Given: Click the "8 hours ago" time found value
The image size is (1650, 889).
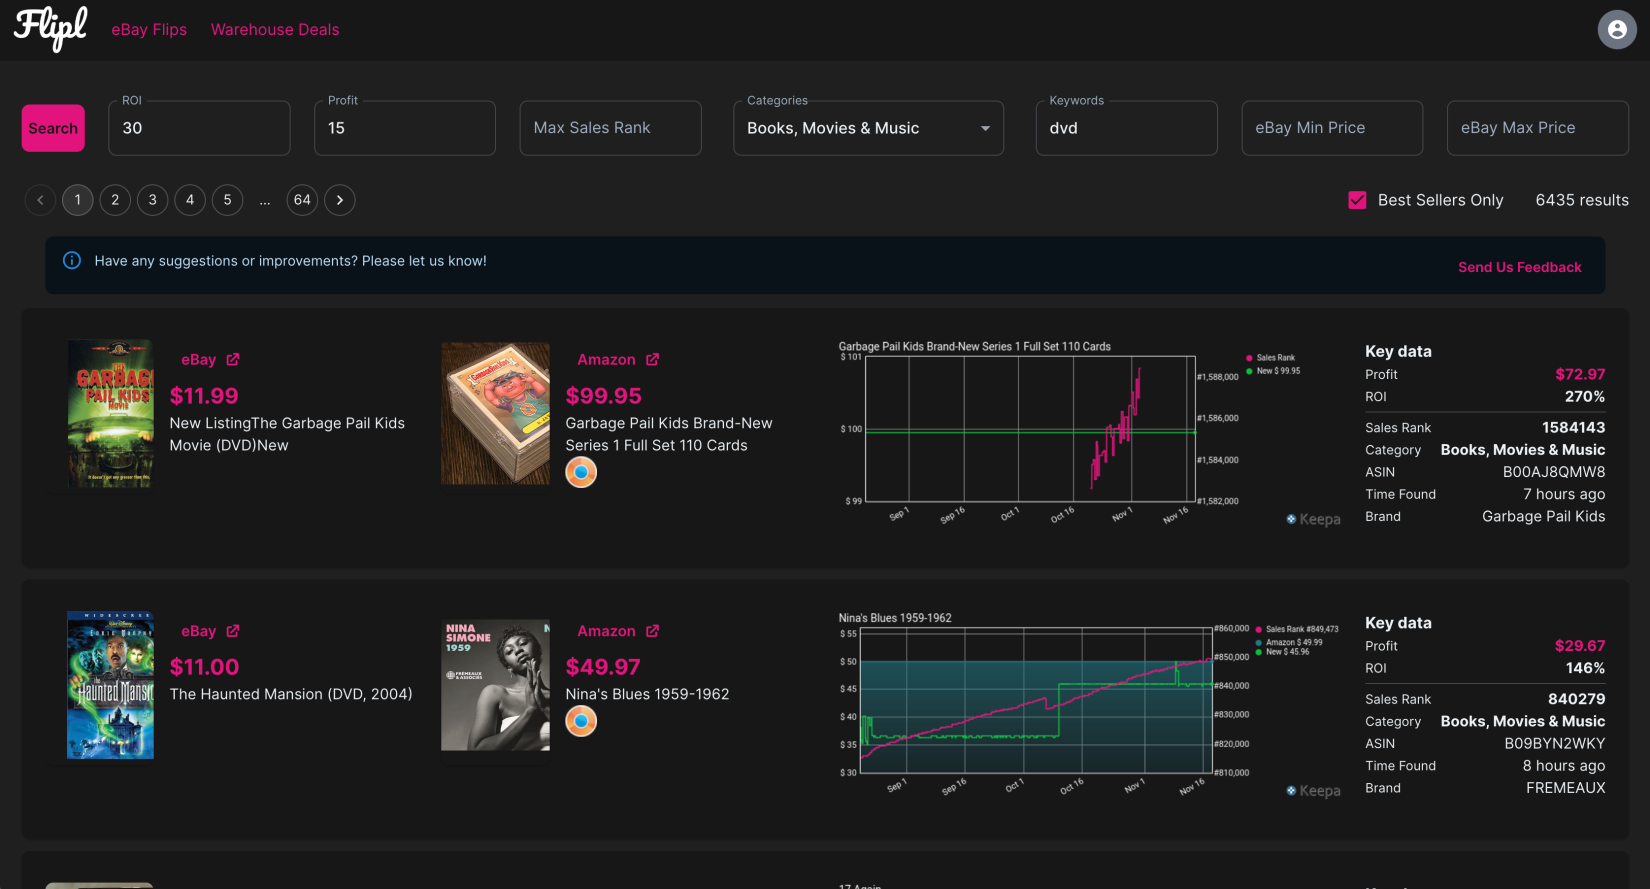Looking at the screenshot, I should pos(1564,766).
